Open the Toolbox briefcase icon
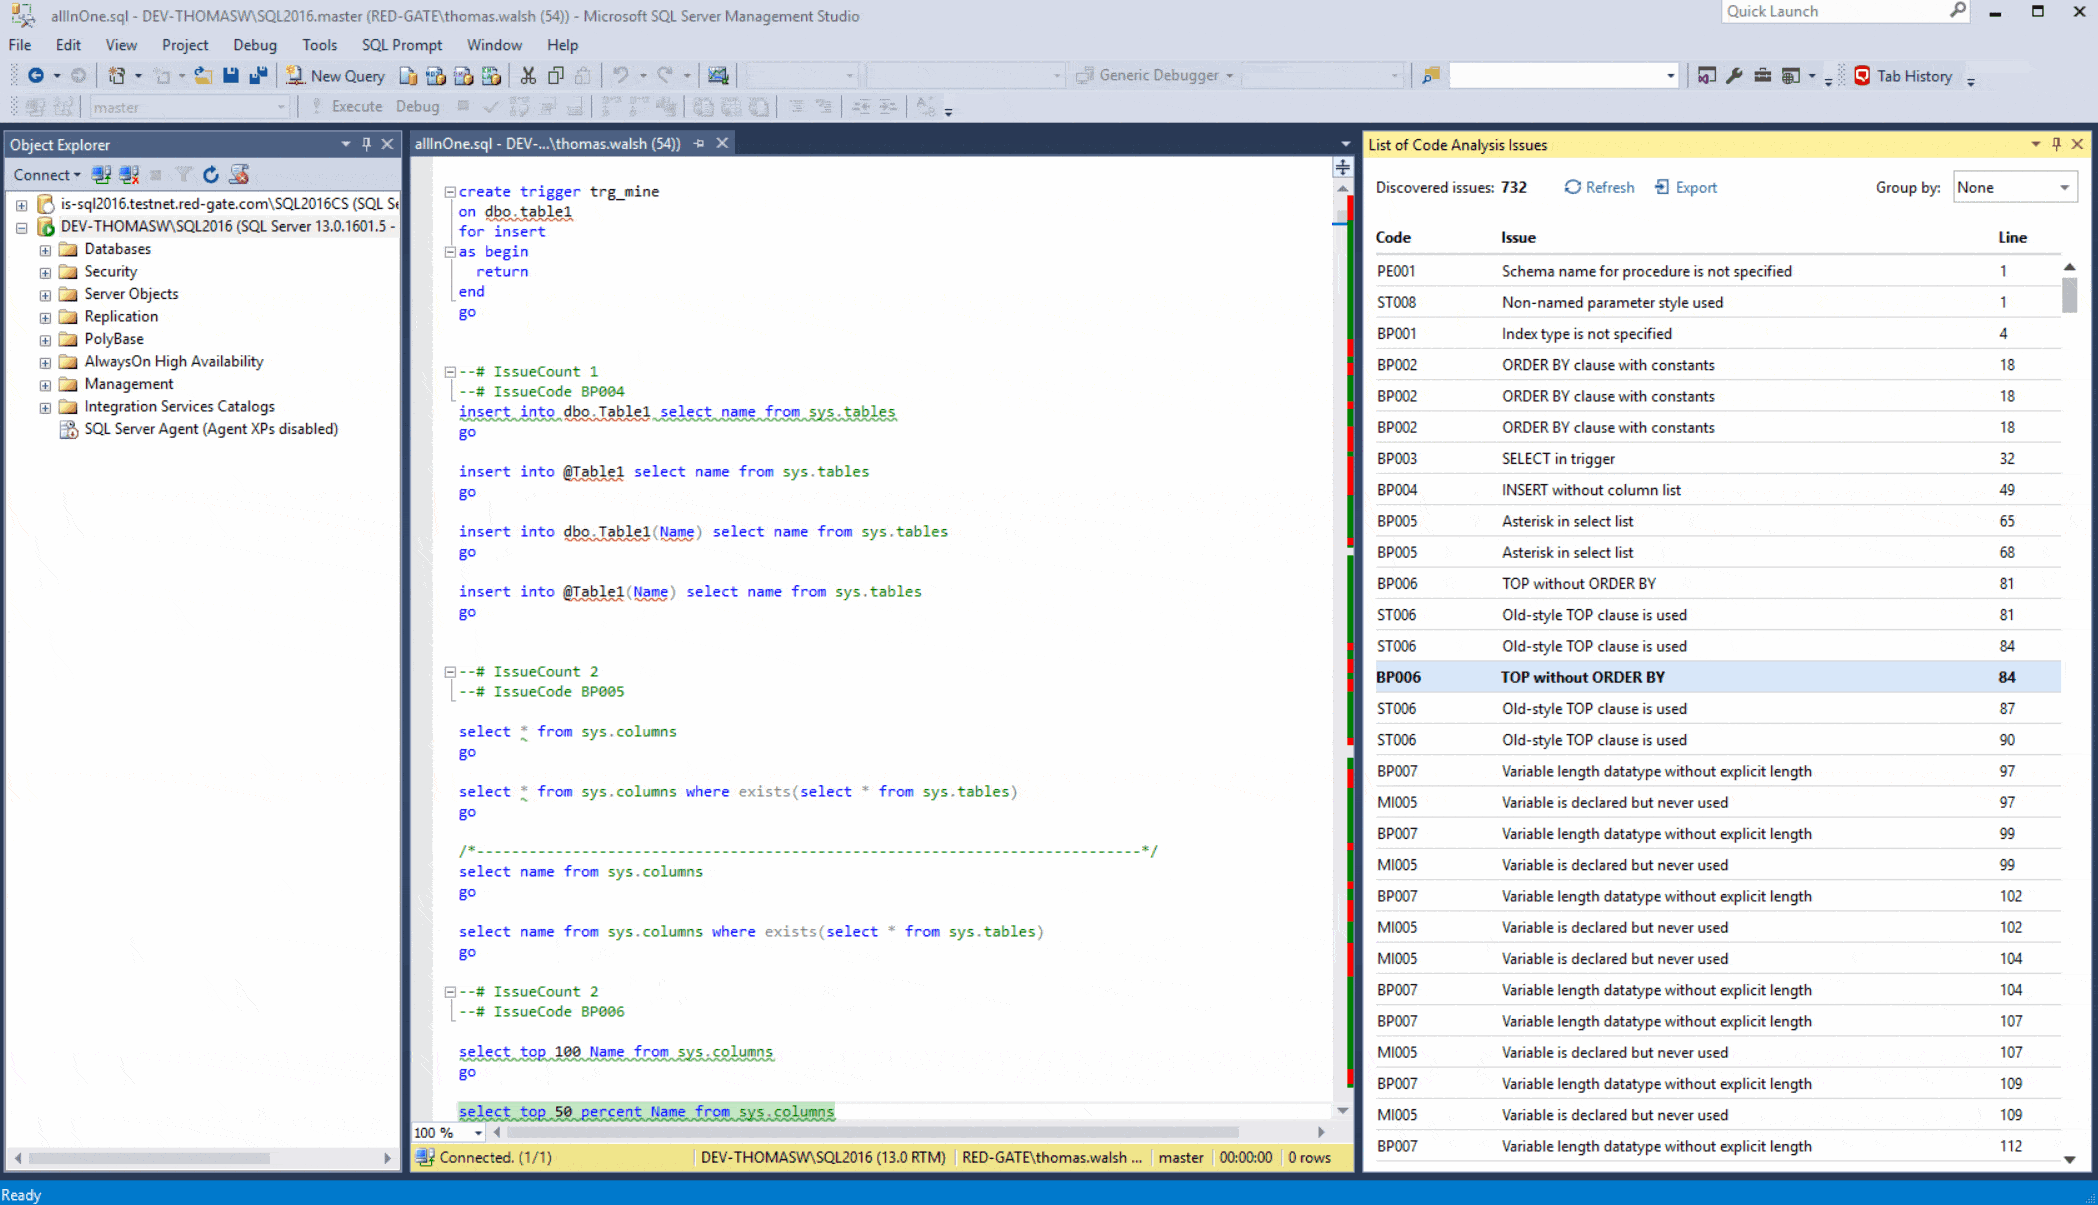The height and width of the screenshot is (1205, 2098). click(1762, 75)
